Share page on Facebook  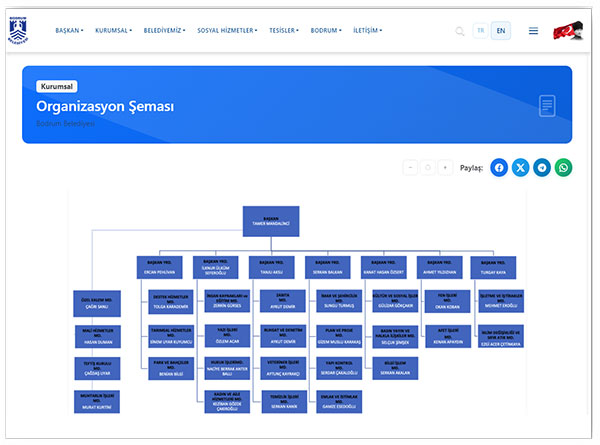point(499,168)
